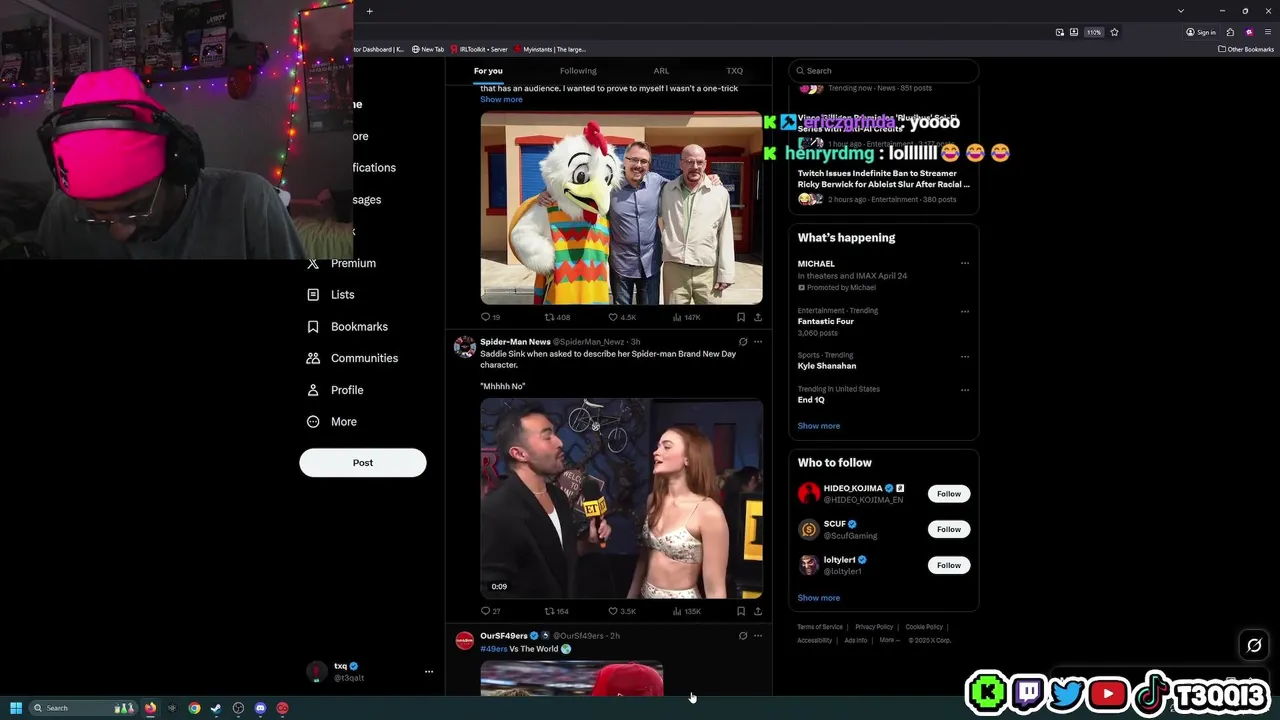This screenshot has height=720, width=1280.
Task: Like the chicken mascot photo post
Action: point(622,317)
